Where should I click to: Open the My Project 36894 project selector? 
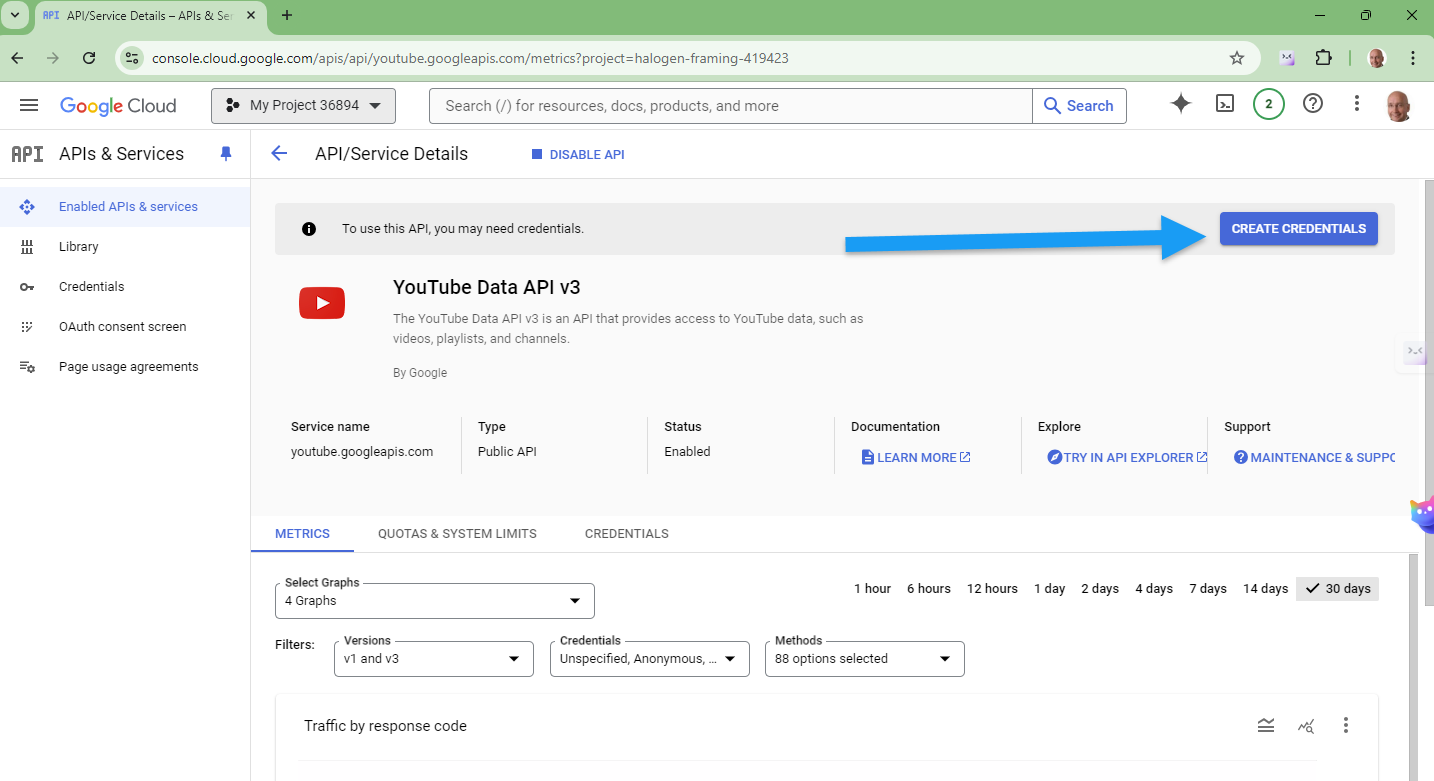click(x=303, y=106)
